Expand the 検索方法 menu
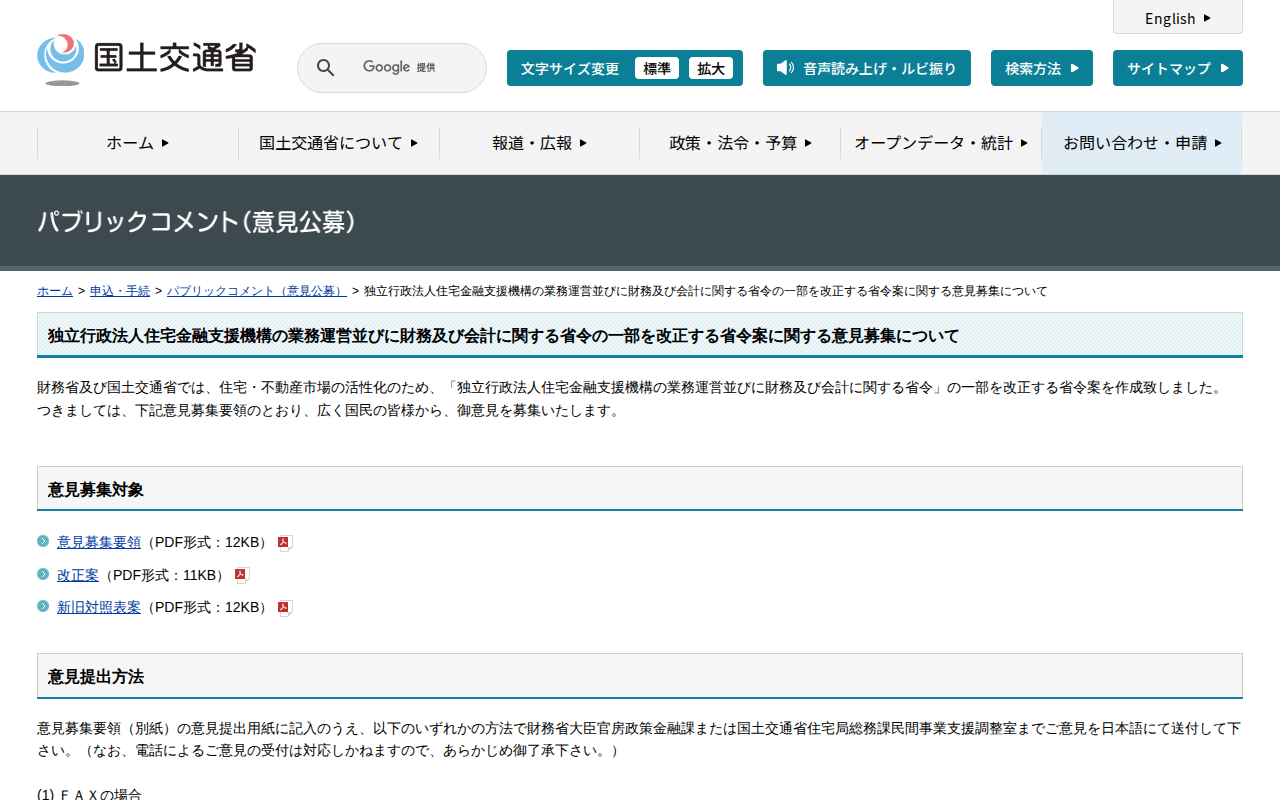This screenshot has width=1280, height=800. tap(1041, 68)
